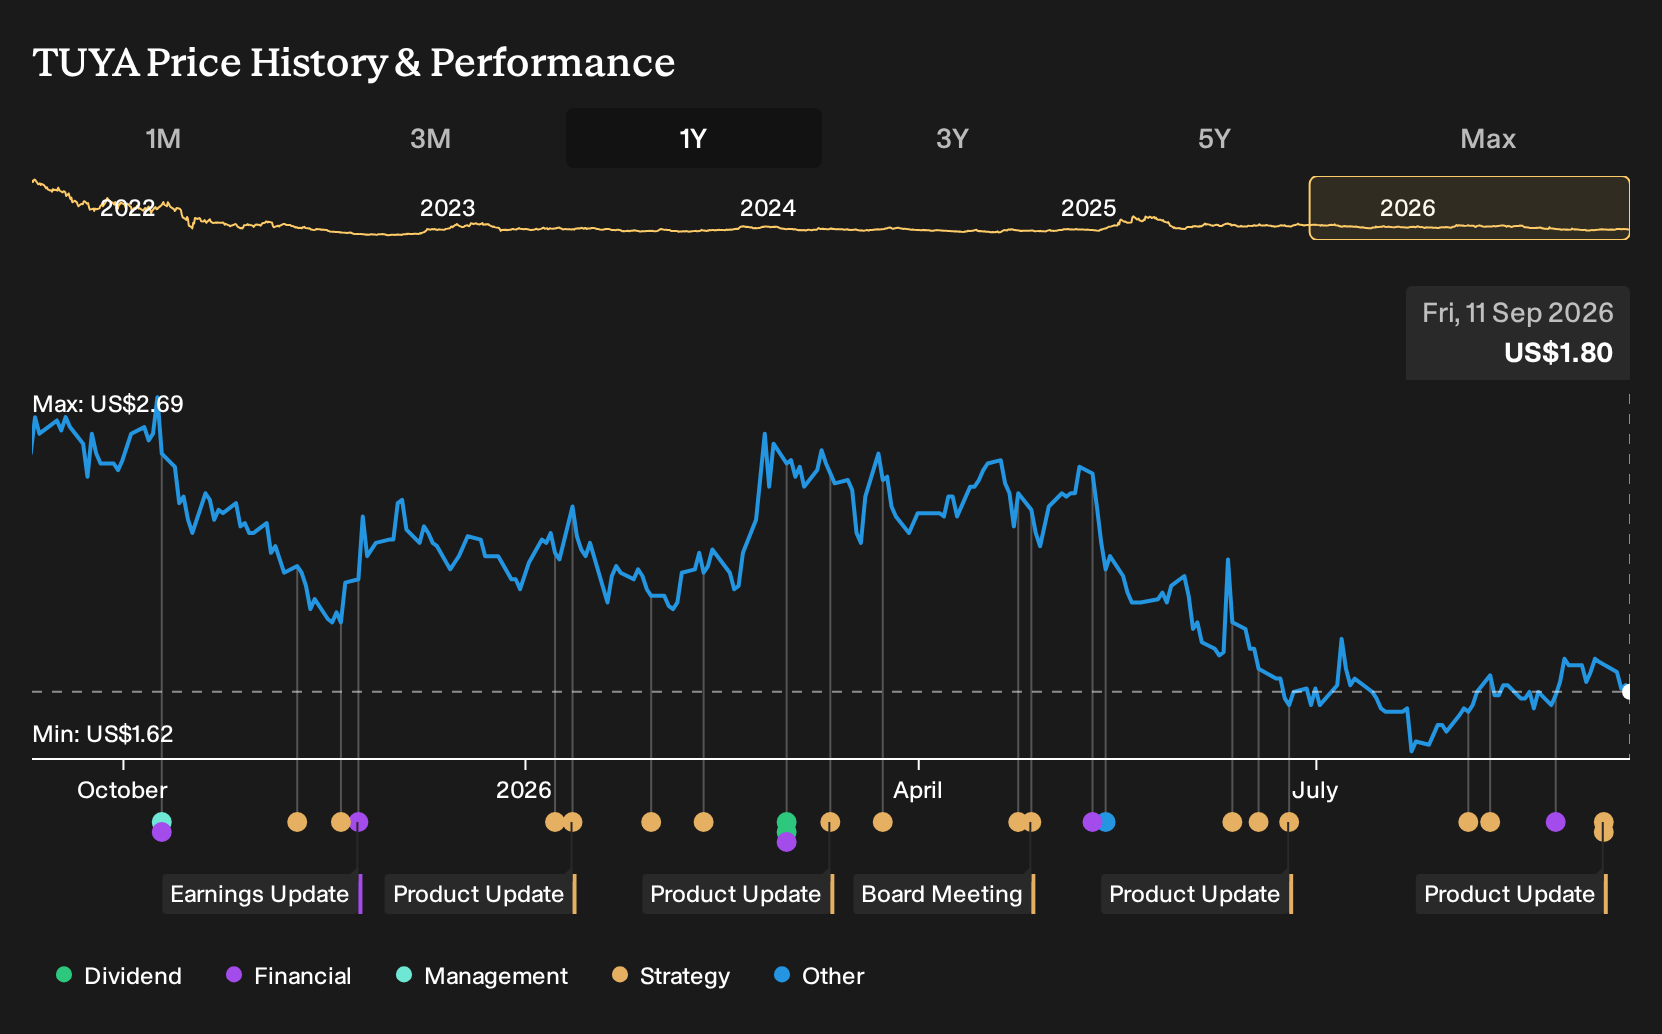Toggle the Financial legend filter
Viewport: 1662px width, 1034px height.
tap(289, 976)
